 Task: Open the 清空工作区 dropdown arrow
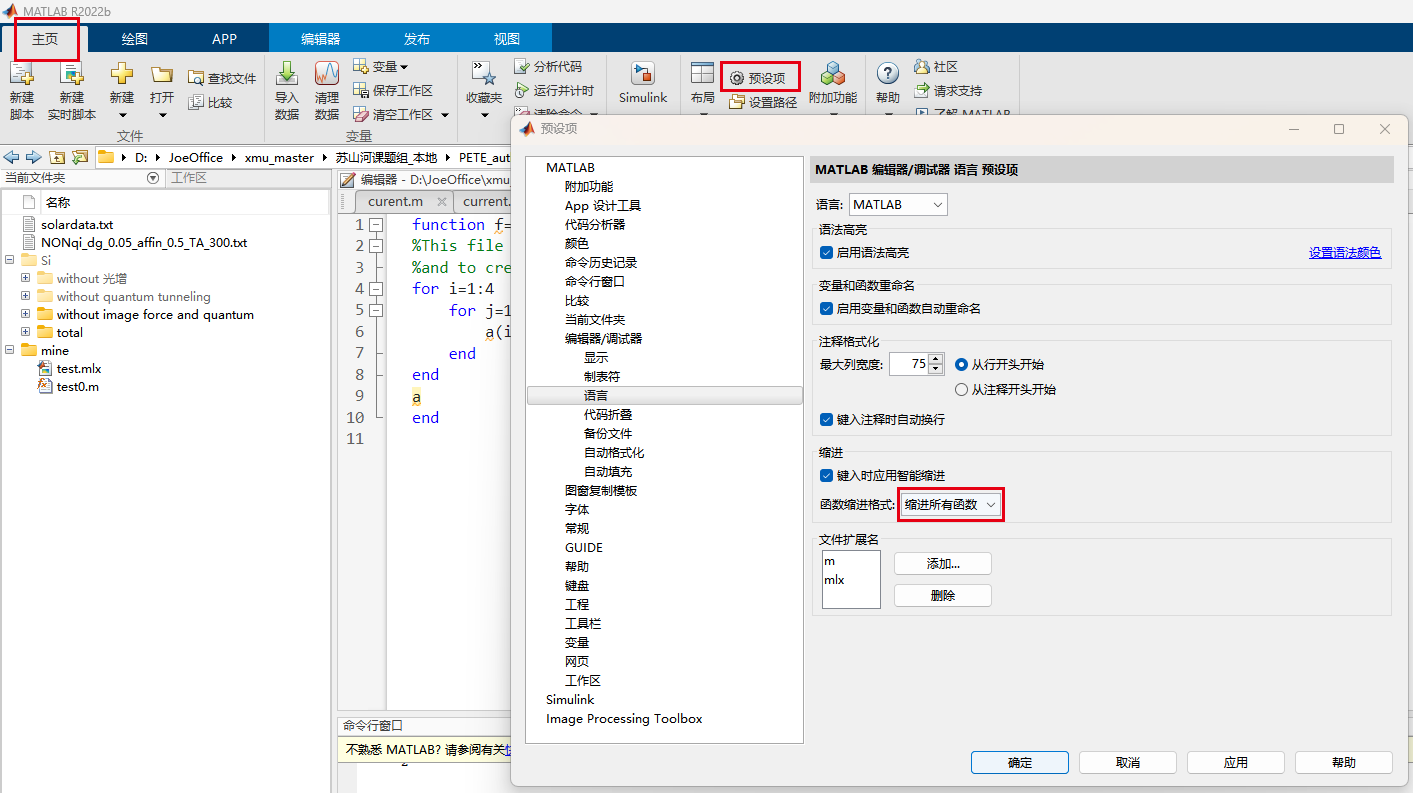point(445,115)
